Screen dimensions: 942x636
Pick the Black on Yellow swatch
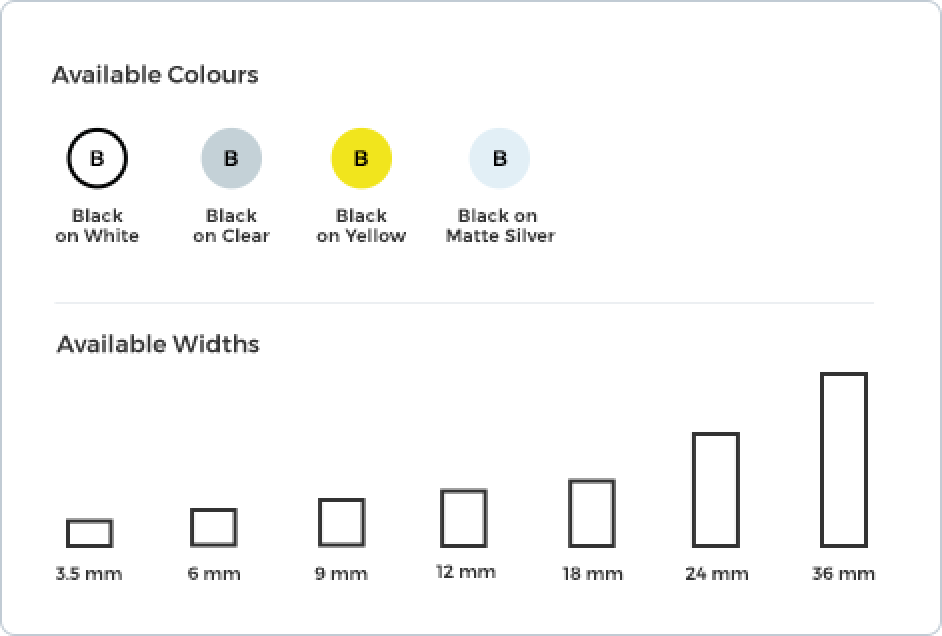coord(361,158)
